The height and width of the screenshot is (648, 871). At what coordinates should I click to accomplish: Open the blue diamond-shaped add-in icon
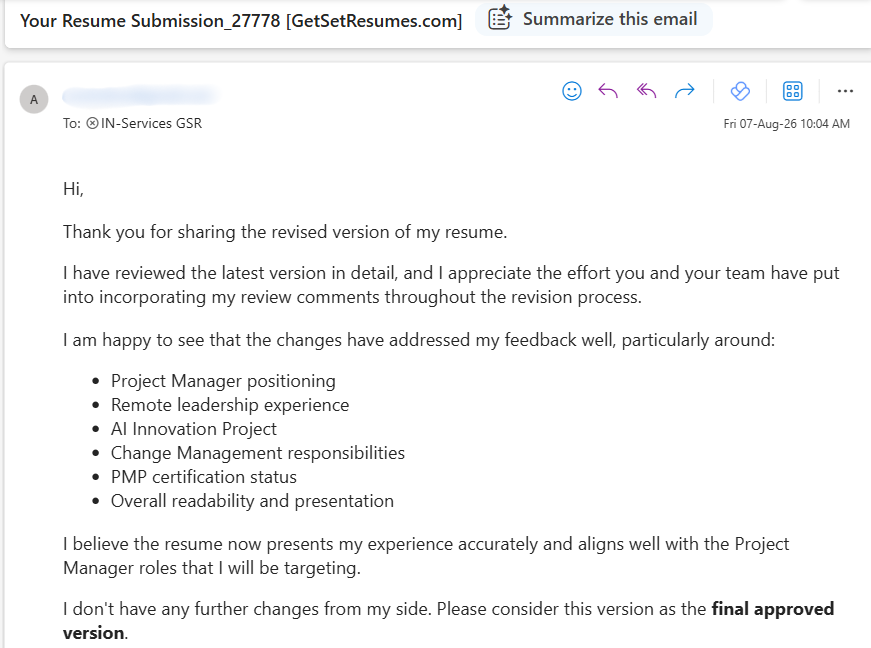point(740,91)
